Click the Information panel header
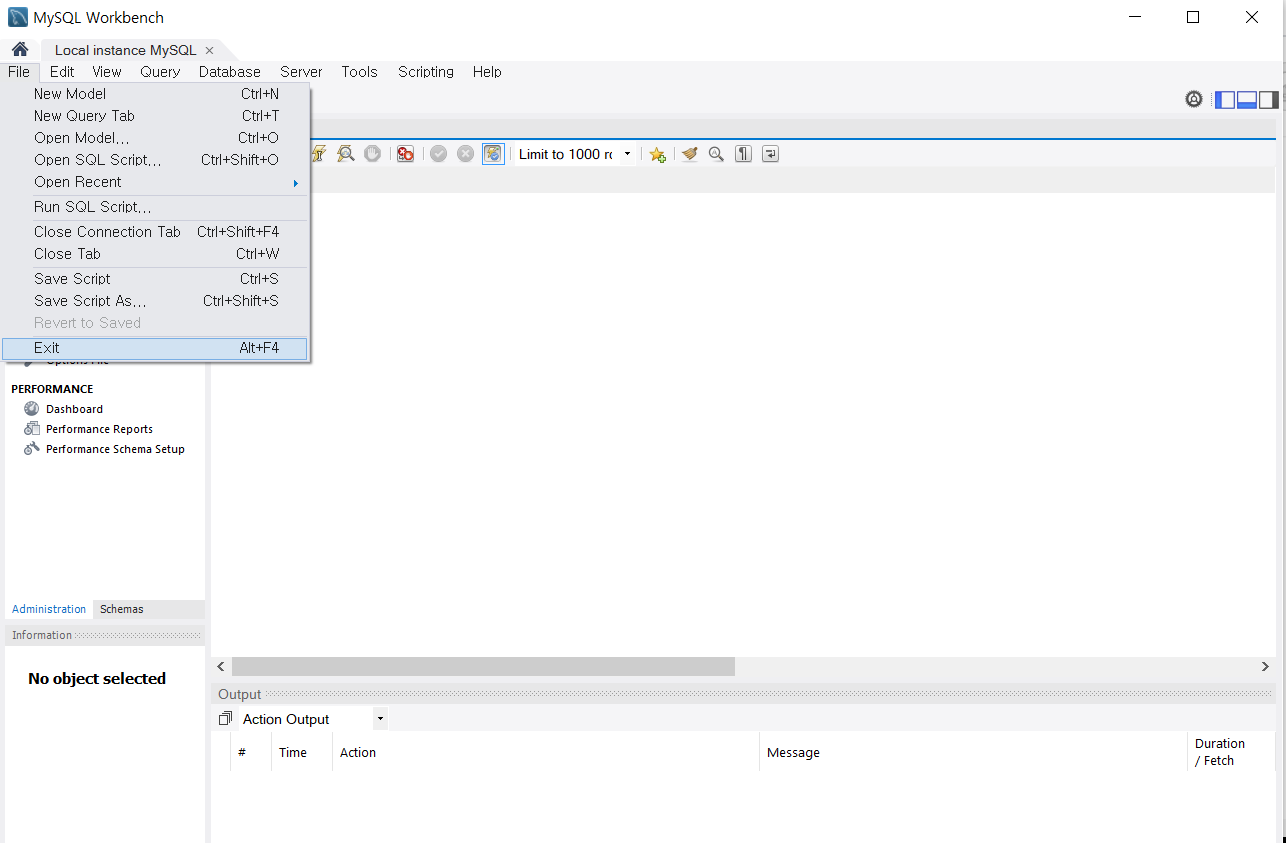The height and width of the screenshot is (843, 1286). (104, 635)
